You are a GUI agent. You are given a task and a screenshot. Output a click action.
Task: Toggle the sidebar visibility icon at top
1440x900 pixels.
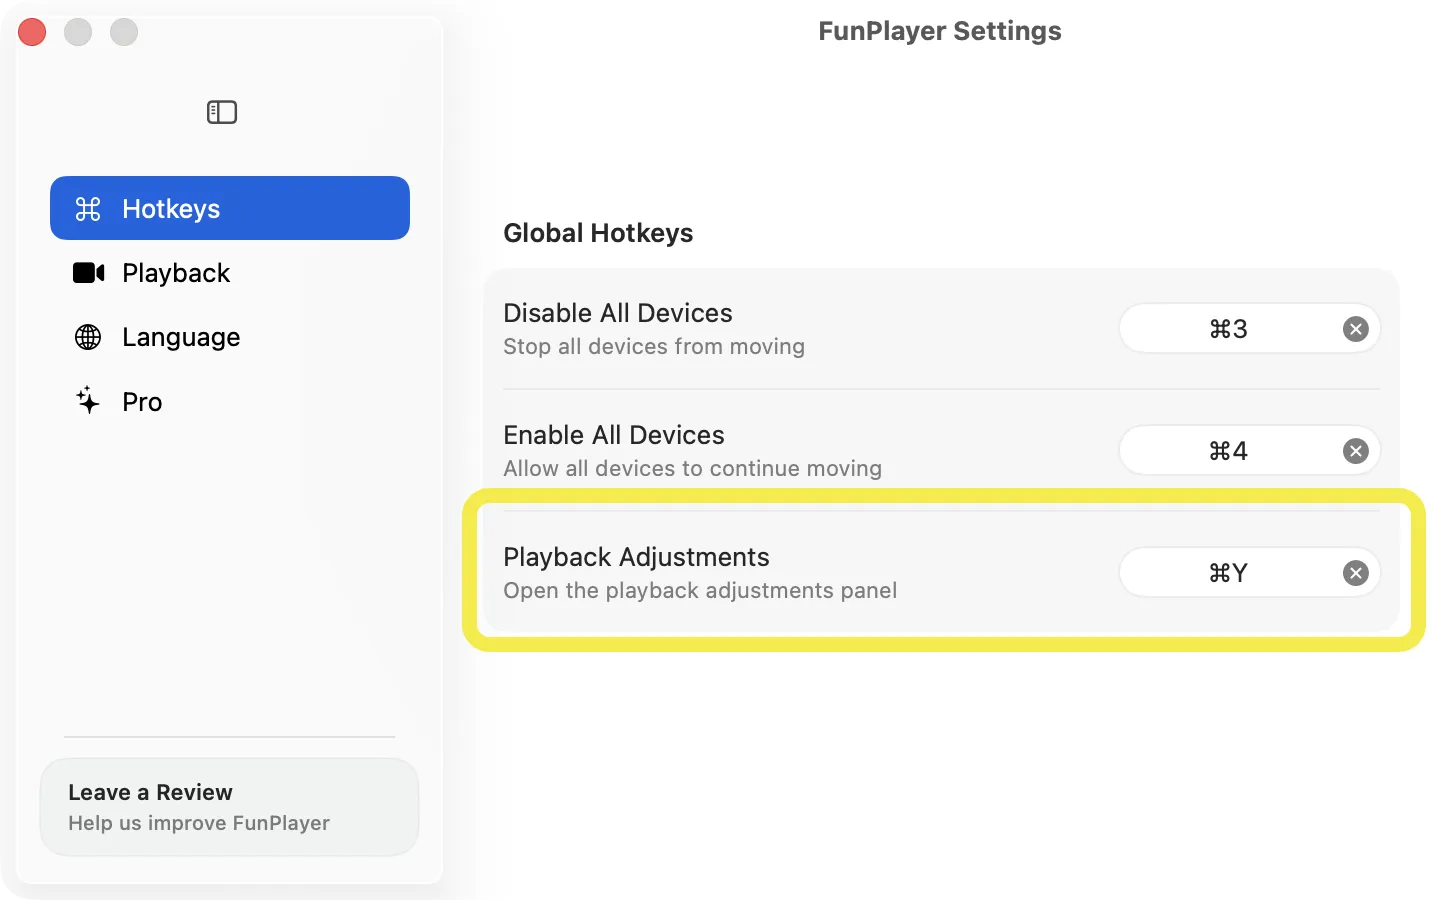click(x=221, y=112)
